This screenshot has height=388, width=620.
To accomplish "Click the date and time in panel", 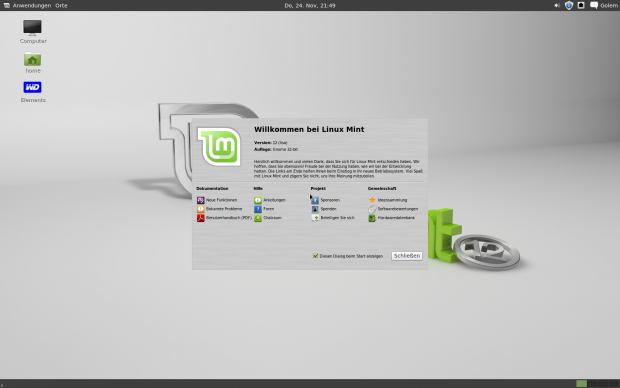I will click(x=310, y=6).
